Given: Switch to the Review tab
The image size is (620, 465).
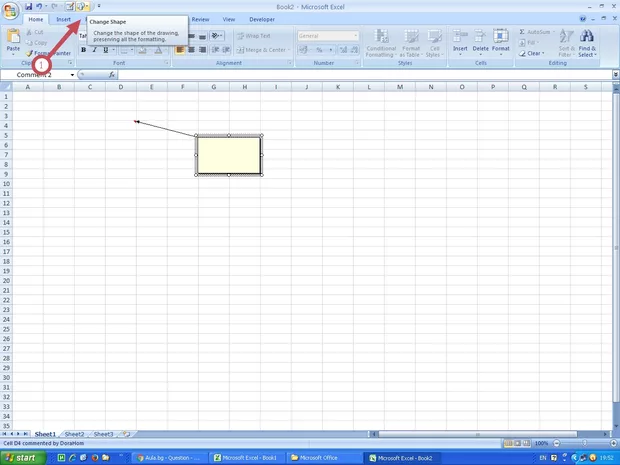Looking at the screenshot, I should click(200, 19).
